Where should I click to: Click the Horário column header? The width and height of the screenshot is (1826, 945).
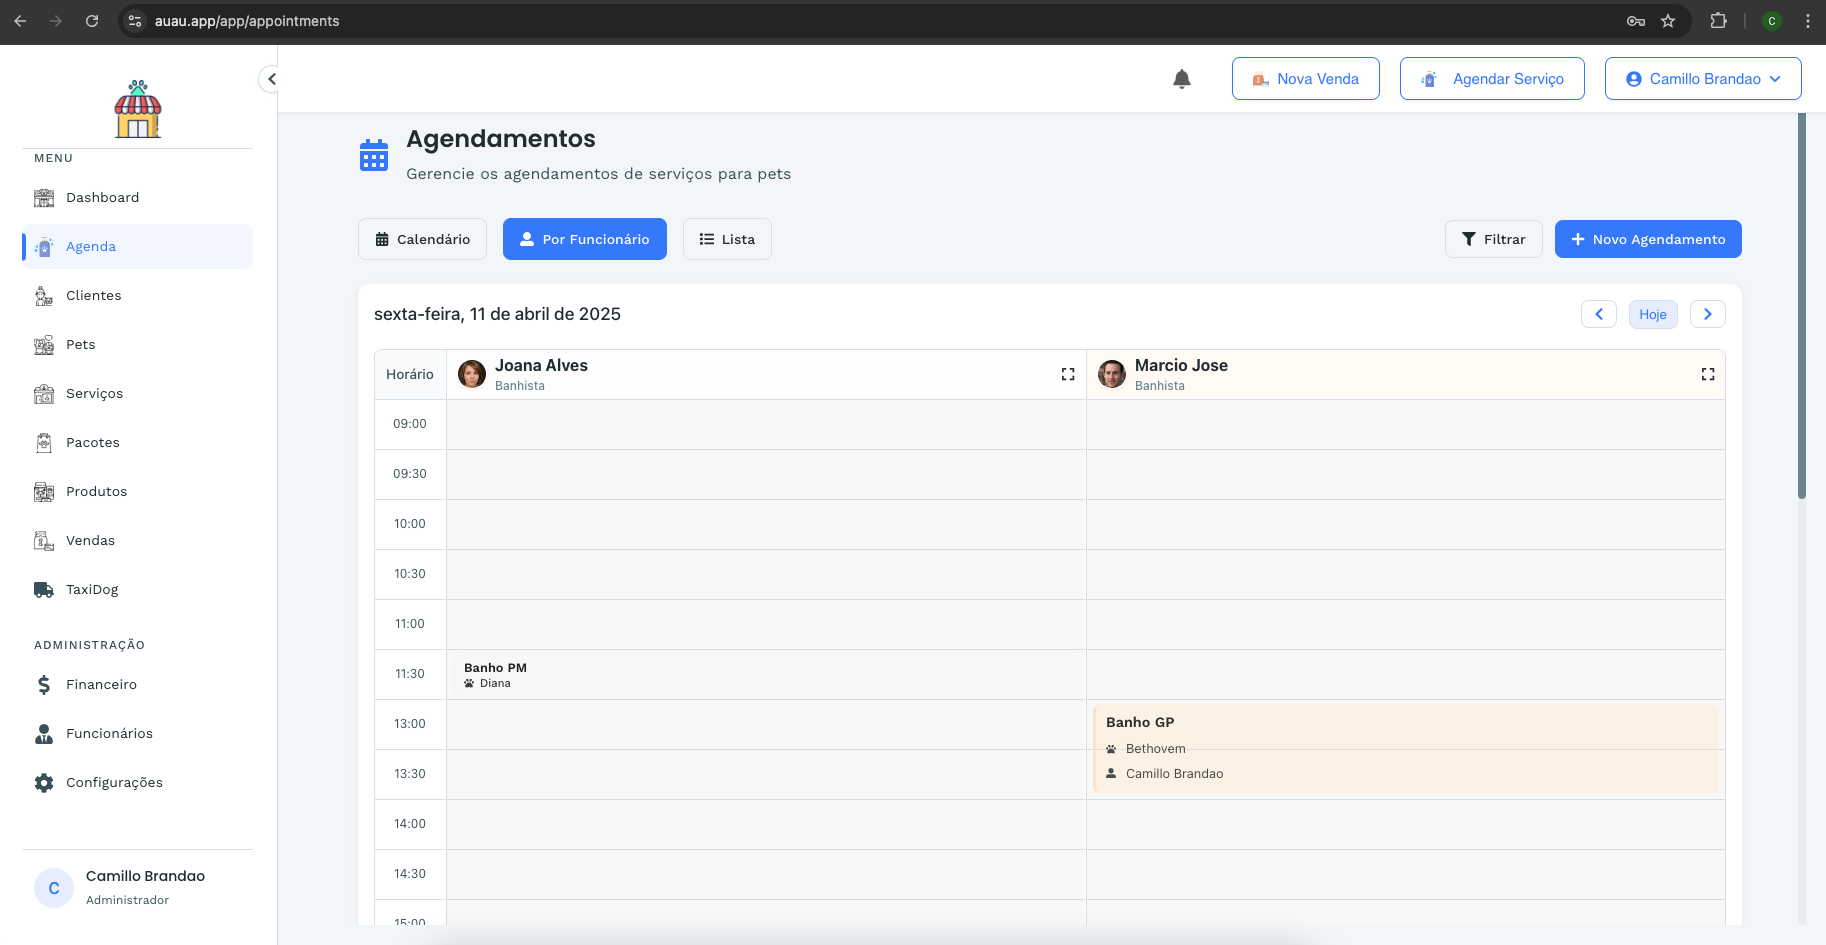[x=410, y=374]
